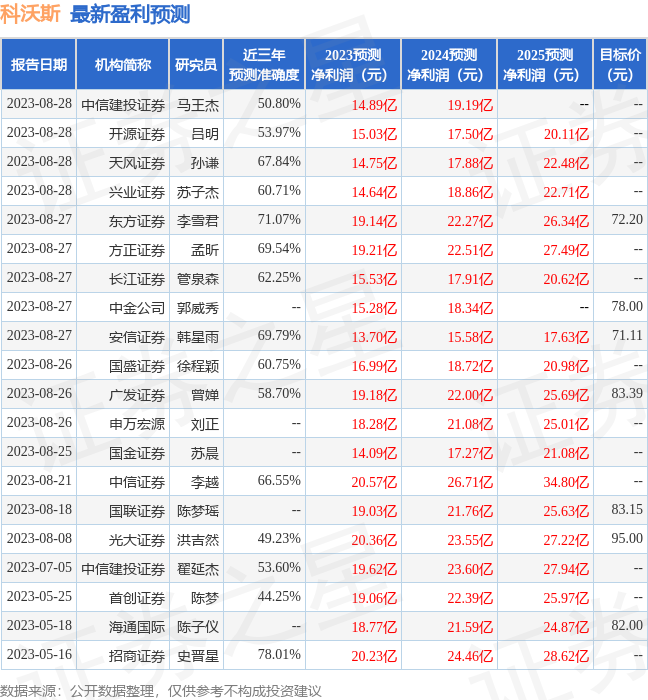Click analyst name 管泉森
648x700 pixels.
pyautogui.click(x=198, y=279)
